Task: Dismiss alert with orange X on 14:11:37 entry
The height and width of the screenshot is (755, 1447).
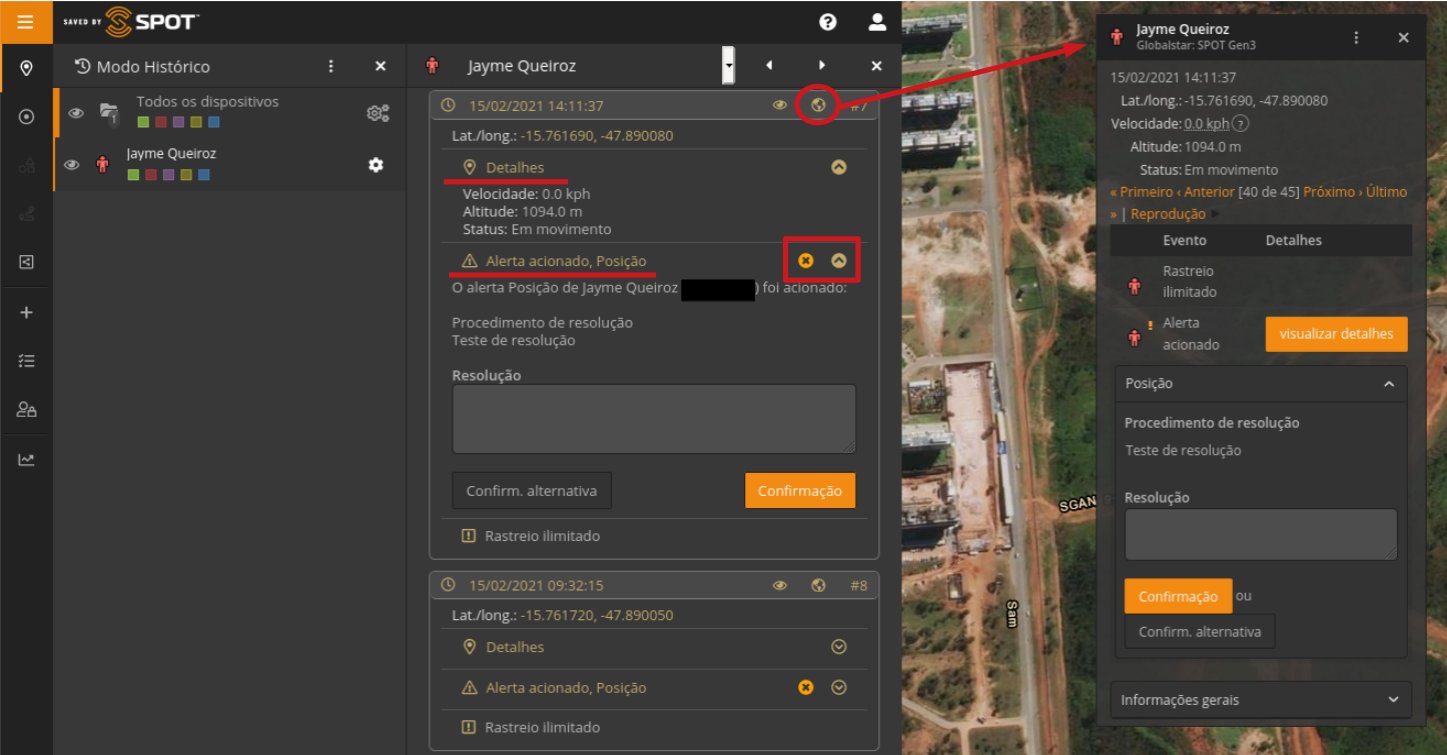Action: [806, 261]
